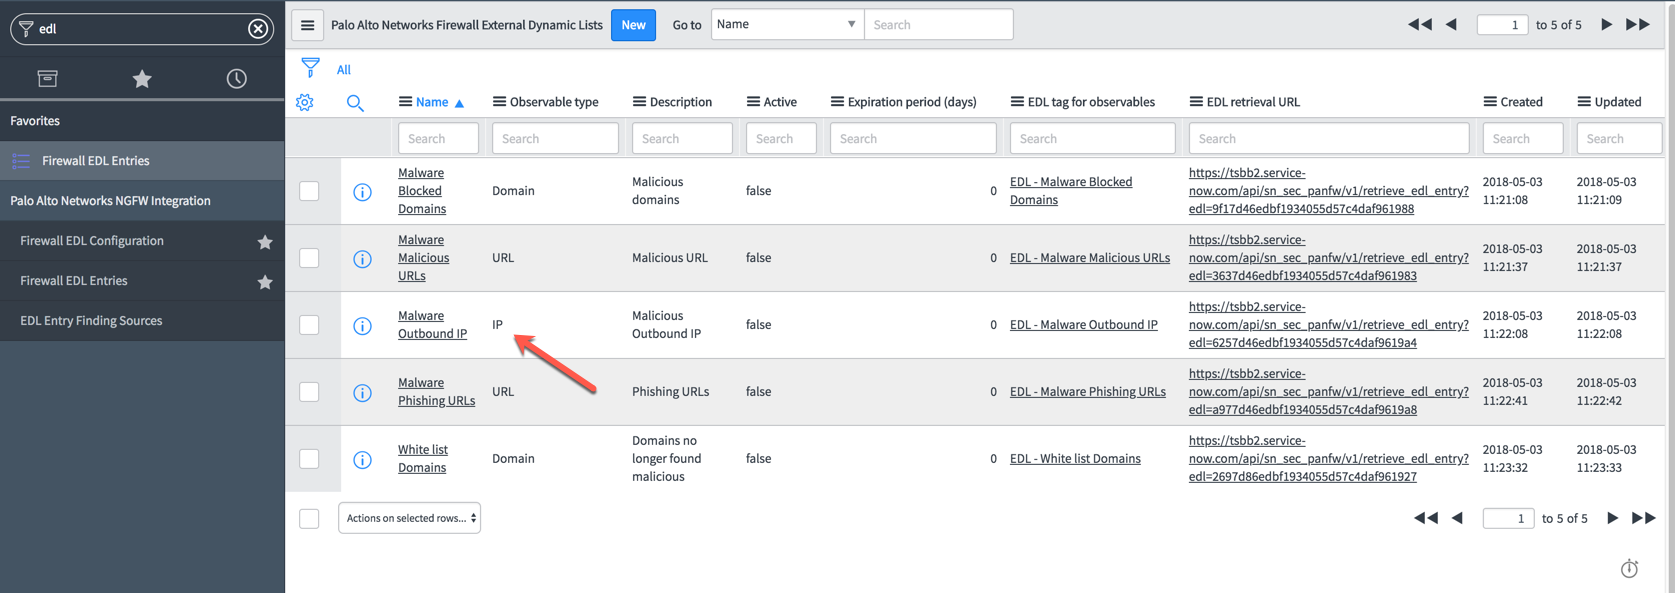Click the list filter funnel icon
The height and width of the screenshot is (593, 1675).
point(310,68)
